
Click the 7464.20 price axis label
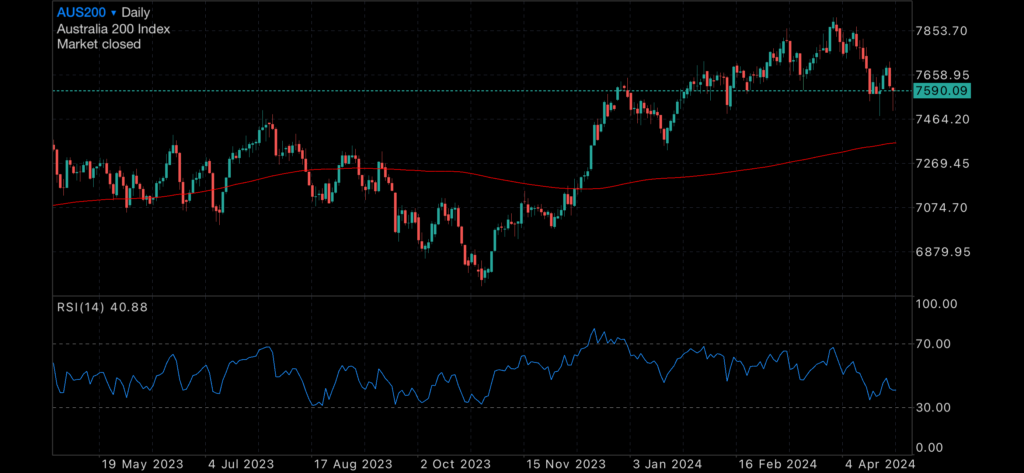coord(941,119)
